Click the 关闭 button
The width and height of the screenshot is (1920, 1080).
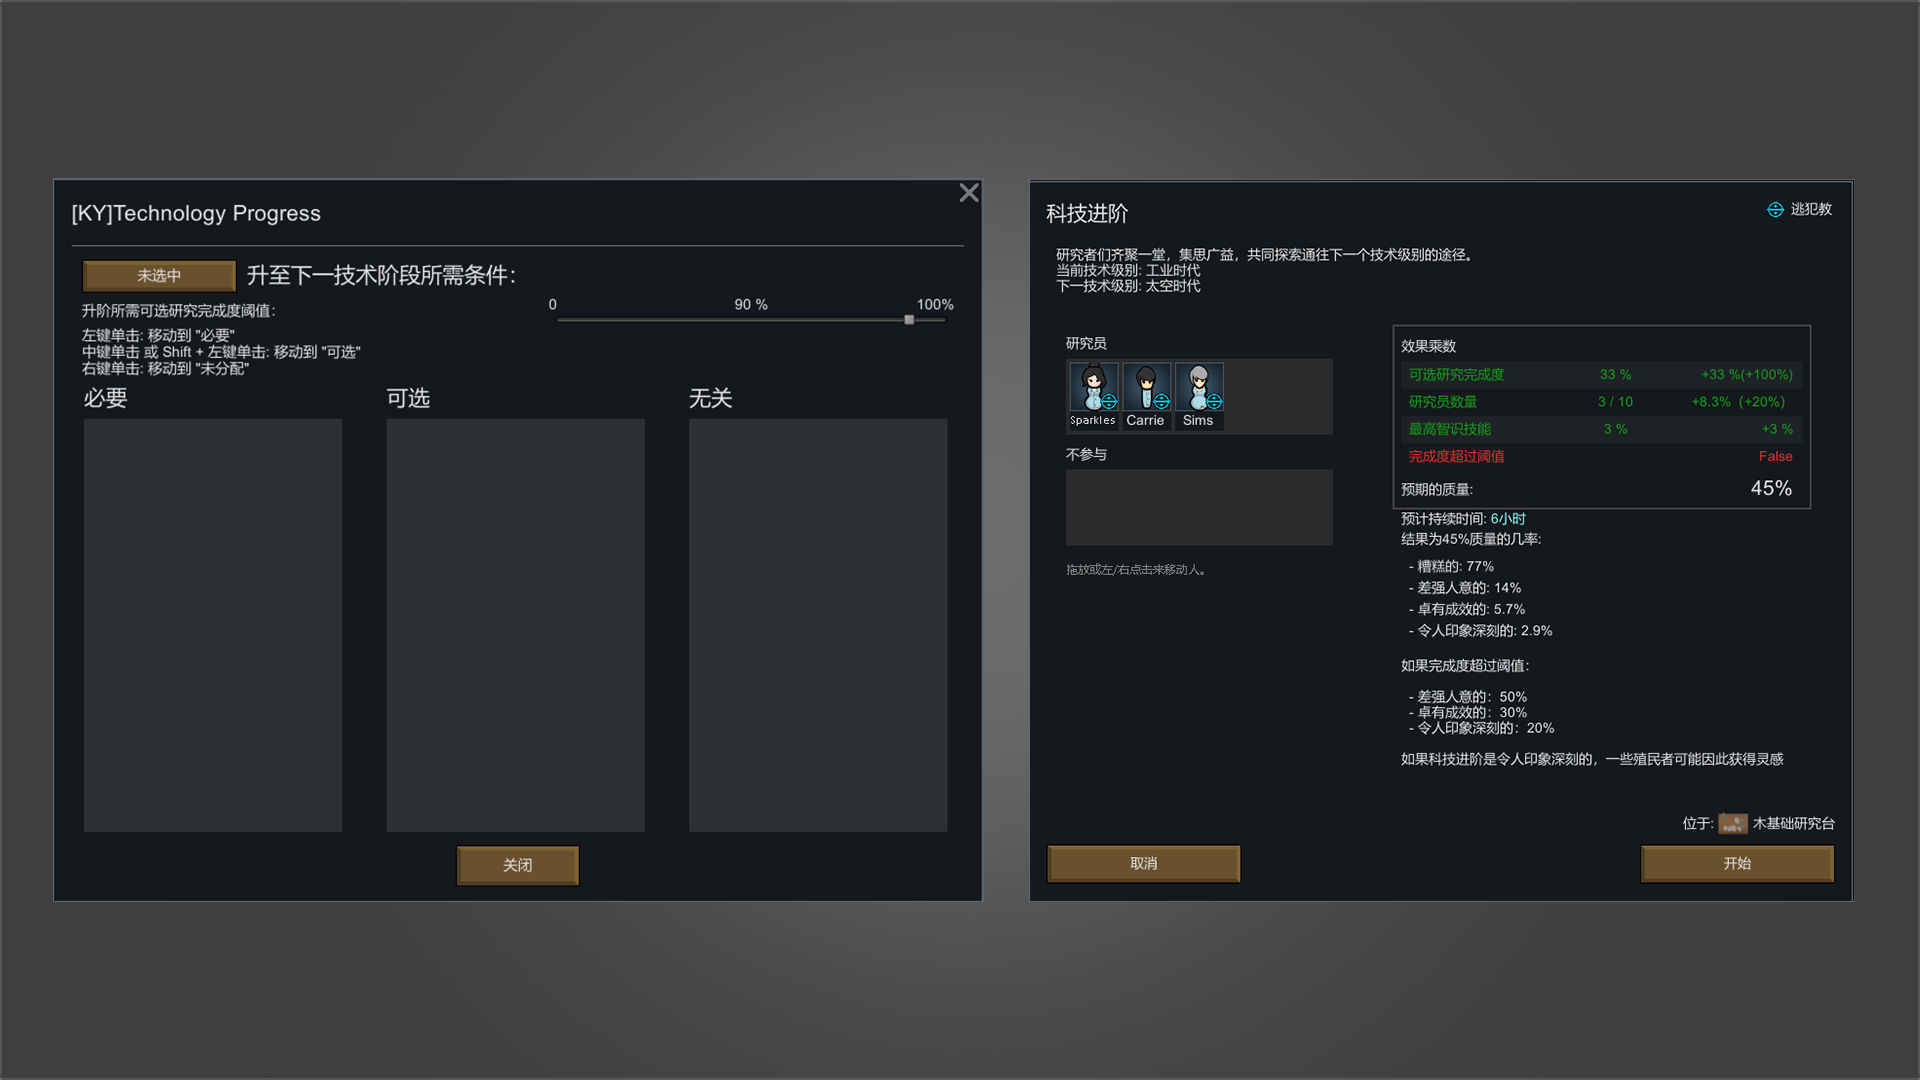coord(517,865)
